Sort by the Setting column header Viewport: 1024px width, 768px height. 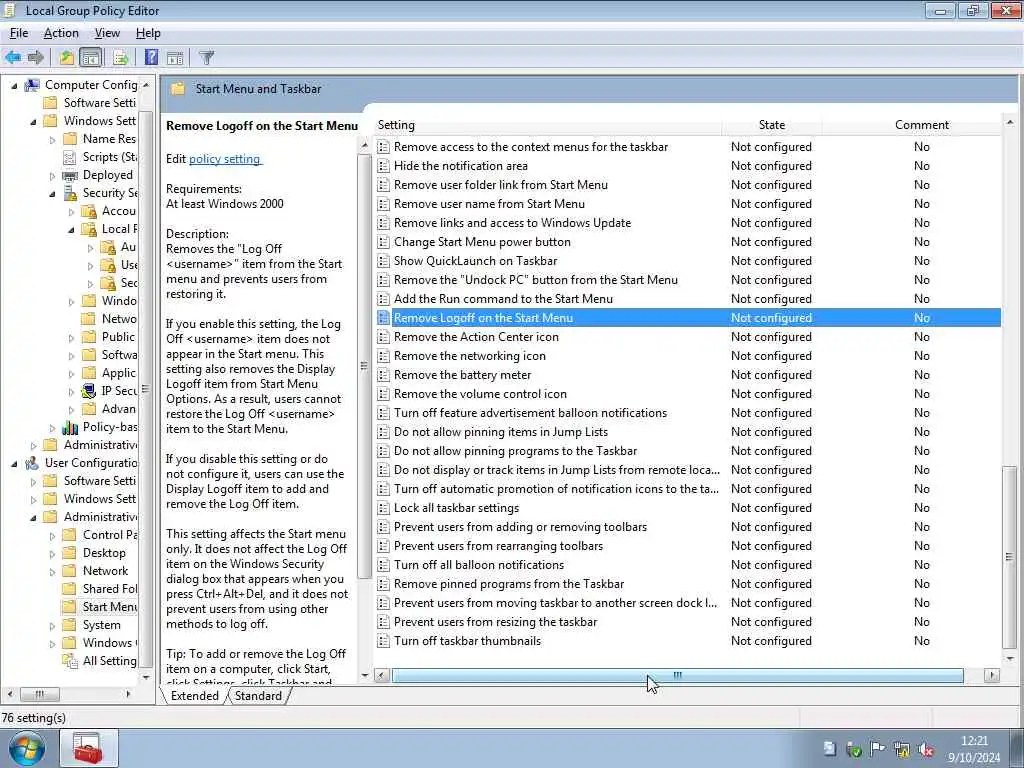[548, 125]
